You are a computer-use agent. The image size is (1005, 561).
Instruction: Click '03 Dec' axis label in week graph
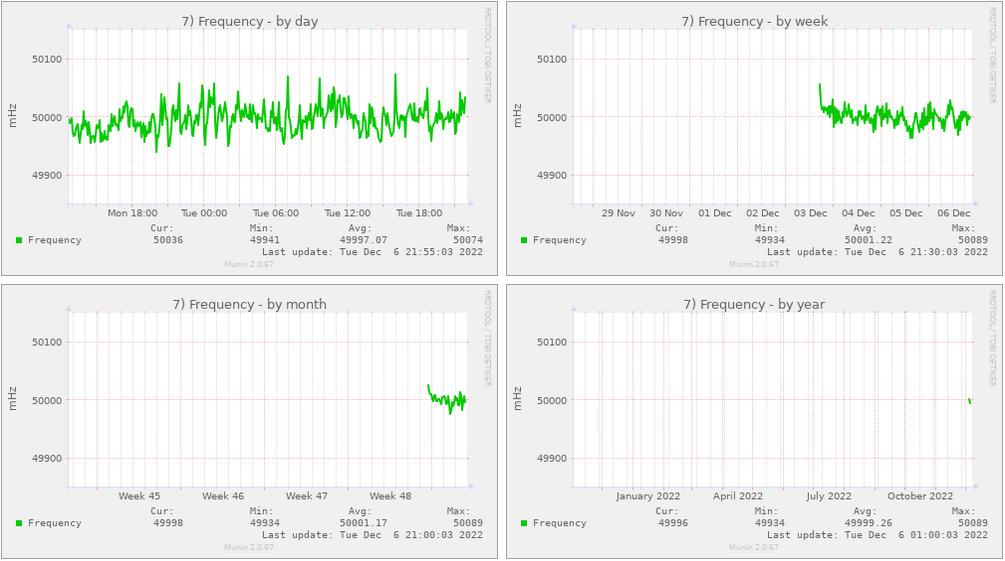tap(810, 213)
